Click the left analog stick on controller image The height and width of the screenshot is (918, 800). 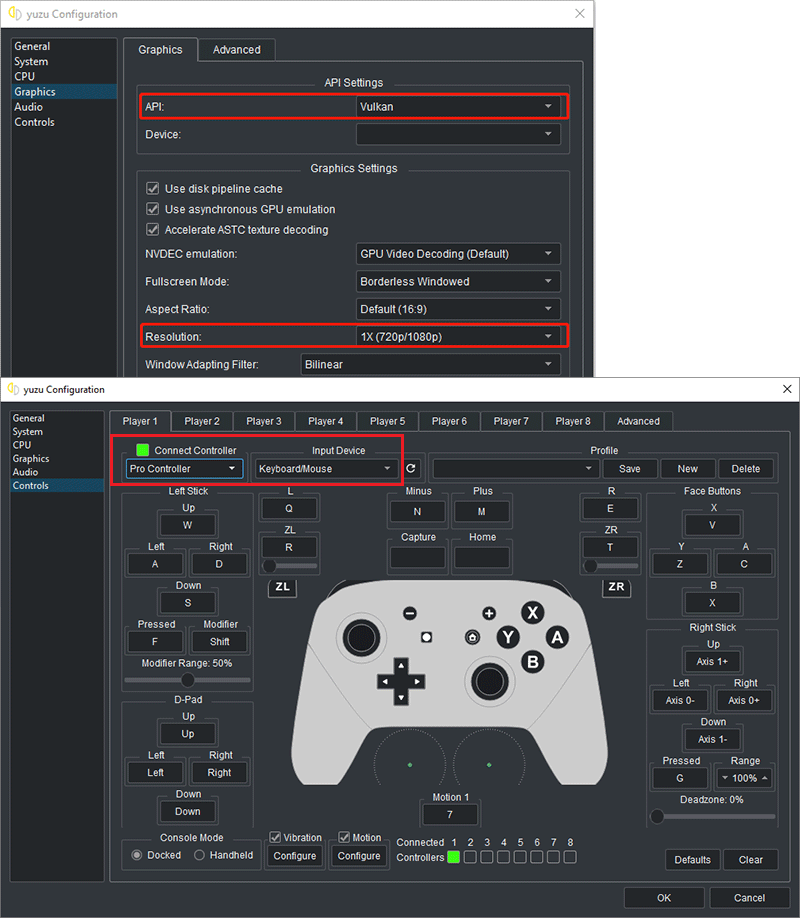tap(361, 638)
